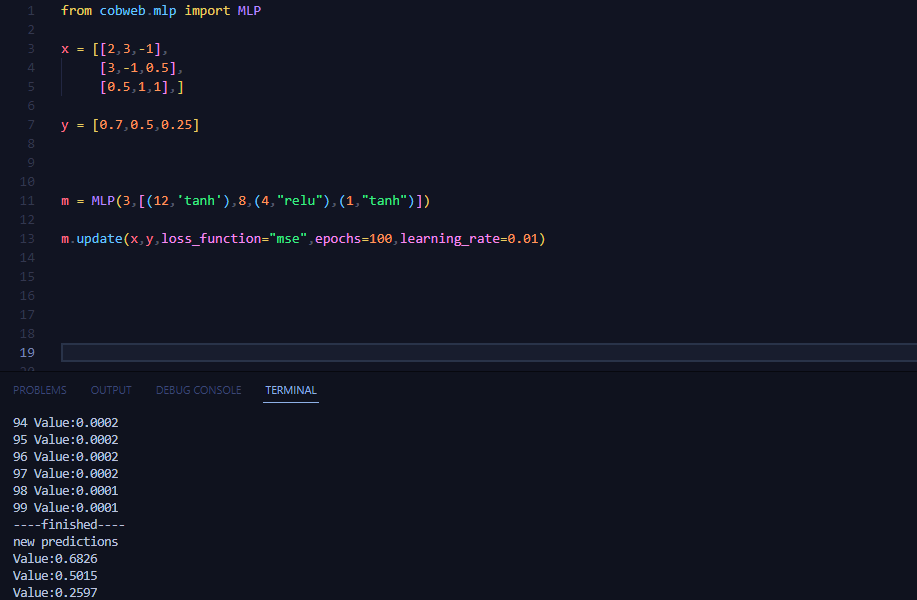Click the MLP name on the import line
Viewport: 917px width, 600px height.
pos(249,11)
